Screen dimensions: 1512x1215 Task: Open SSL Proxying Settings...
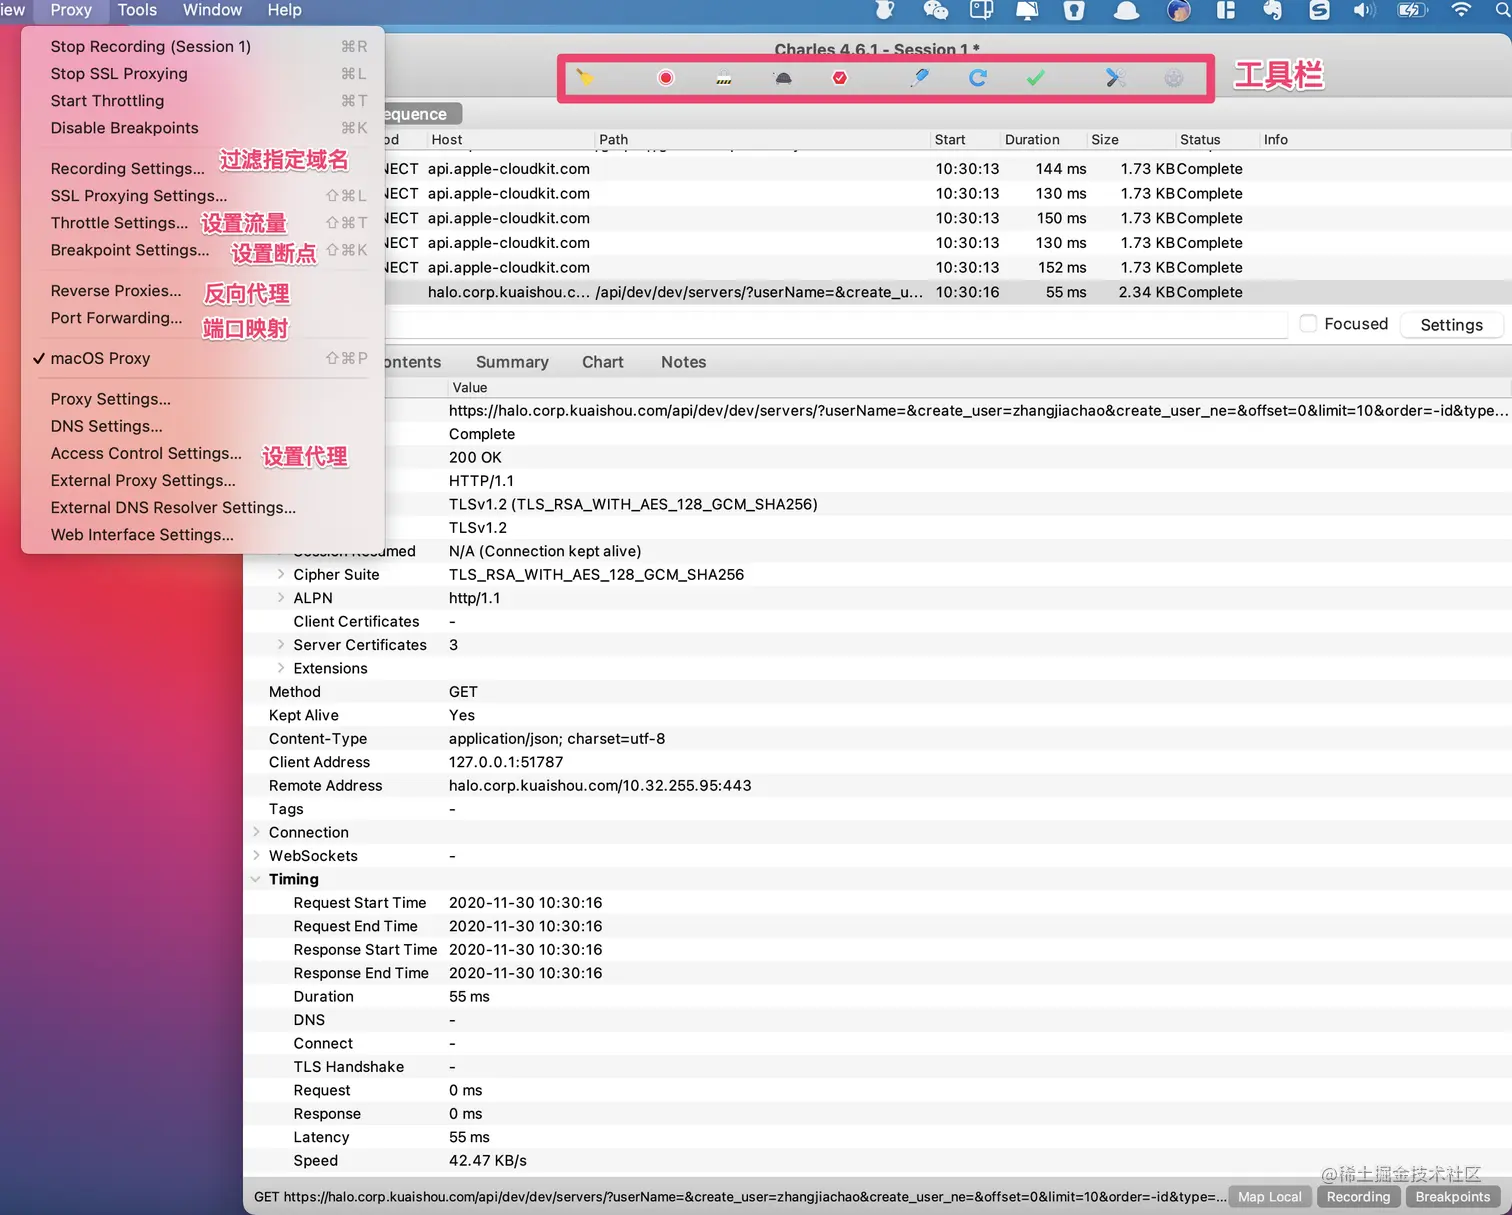(203, 195)
